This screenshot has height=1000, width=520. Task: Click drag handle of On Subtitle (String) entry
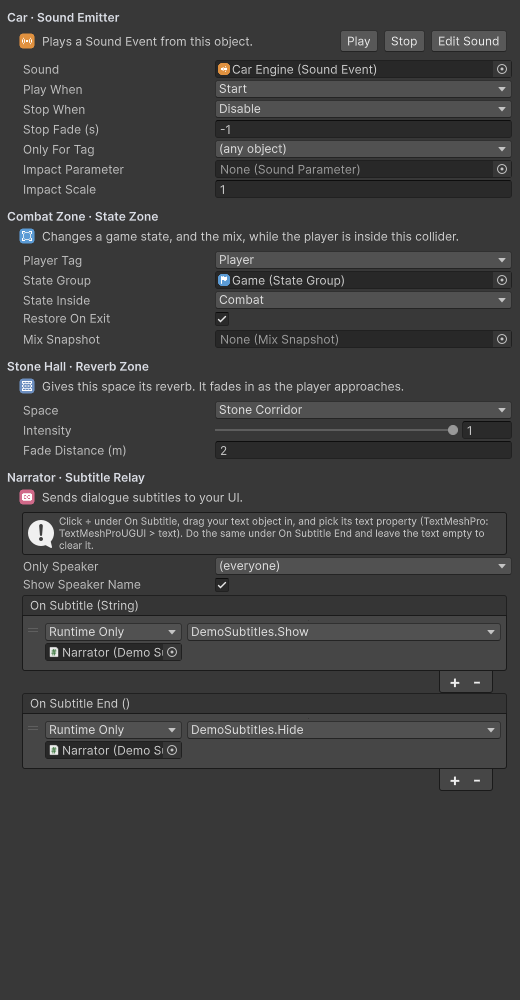tap(33, 631)
